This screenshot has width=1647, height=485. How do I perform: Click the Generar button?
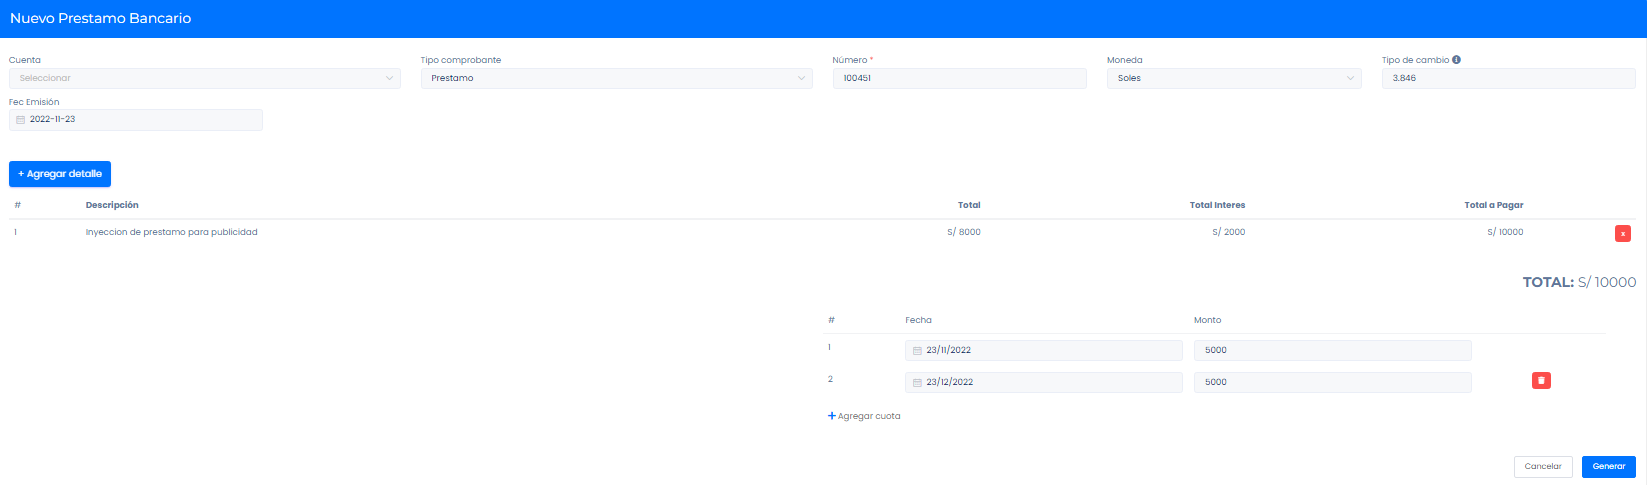pos(1608,467)
